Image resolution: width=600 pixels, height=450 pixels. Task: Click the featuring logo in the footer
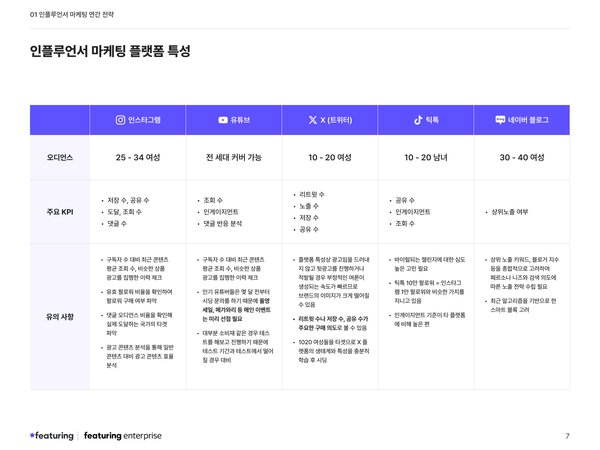(51, 435)
